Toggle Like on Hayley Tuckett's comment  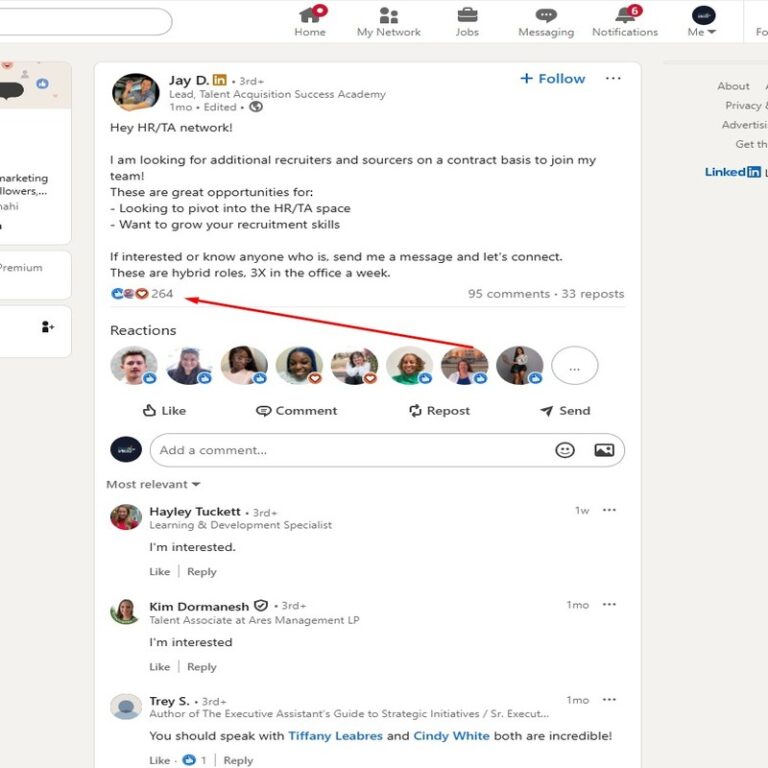pyautogui.click(x=160, y=572)
